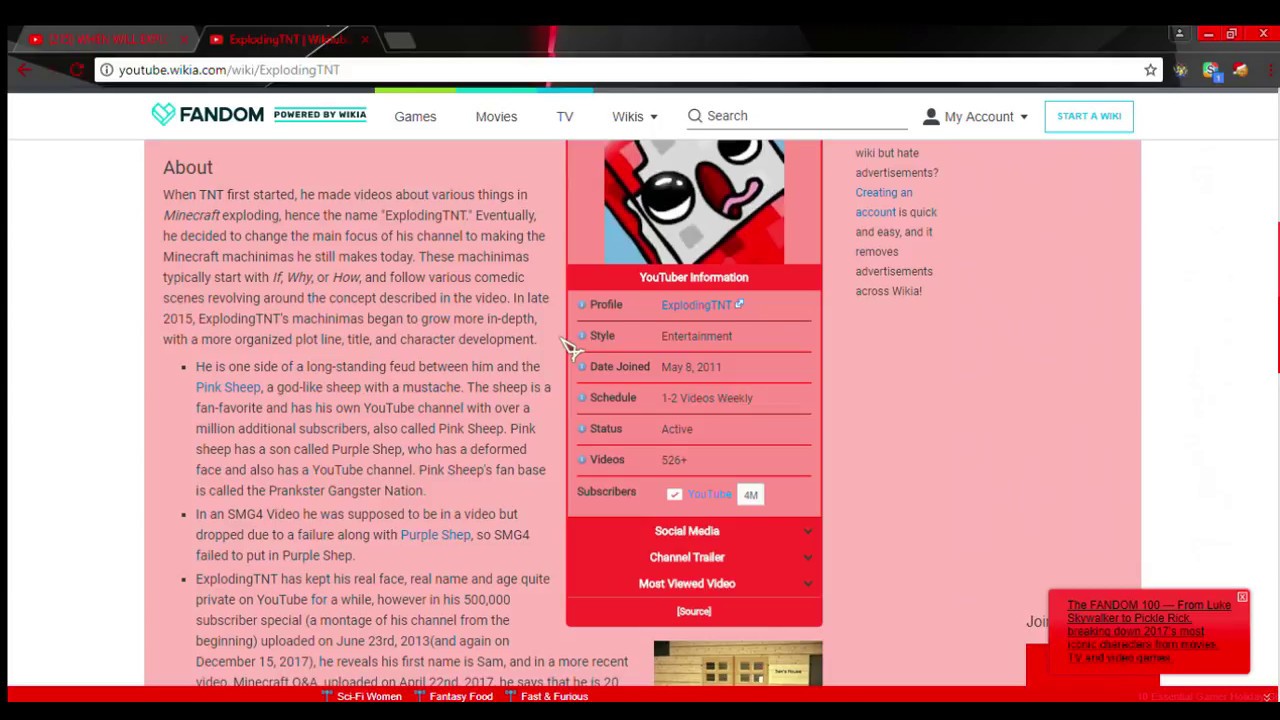1280x720 pixels.
Task: Open the Movies menu item
Action: click(496, 117)
